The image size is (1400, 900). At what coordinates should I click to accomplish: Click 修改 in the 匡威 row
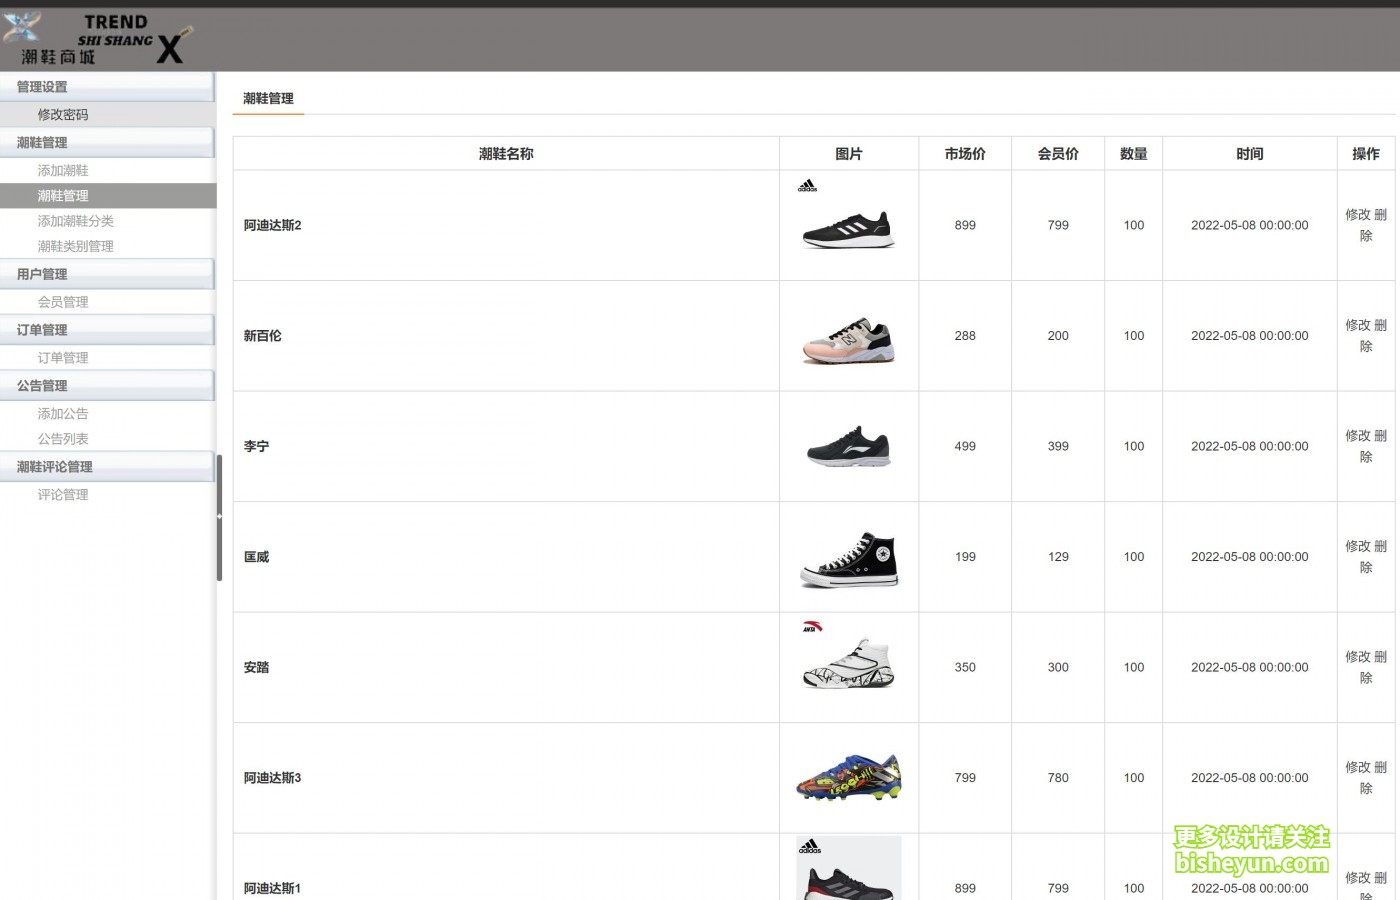tap(1357, 547)
